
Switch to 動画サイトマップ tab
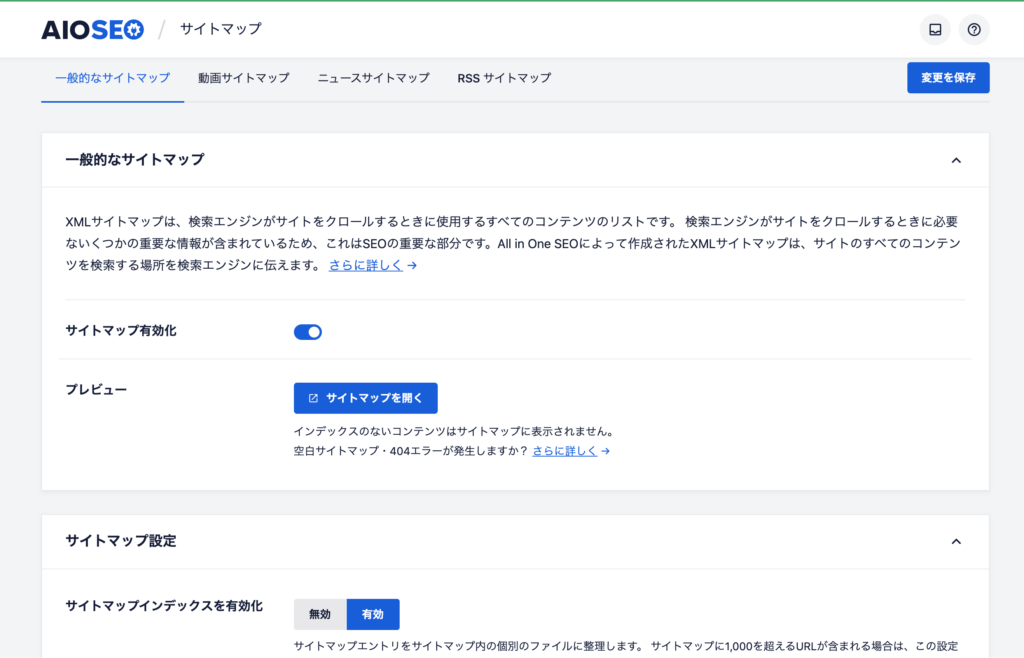[244, 78]
